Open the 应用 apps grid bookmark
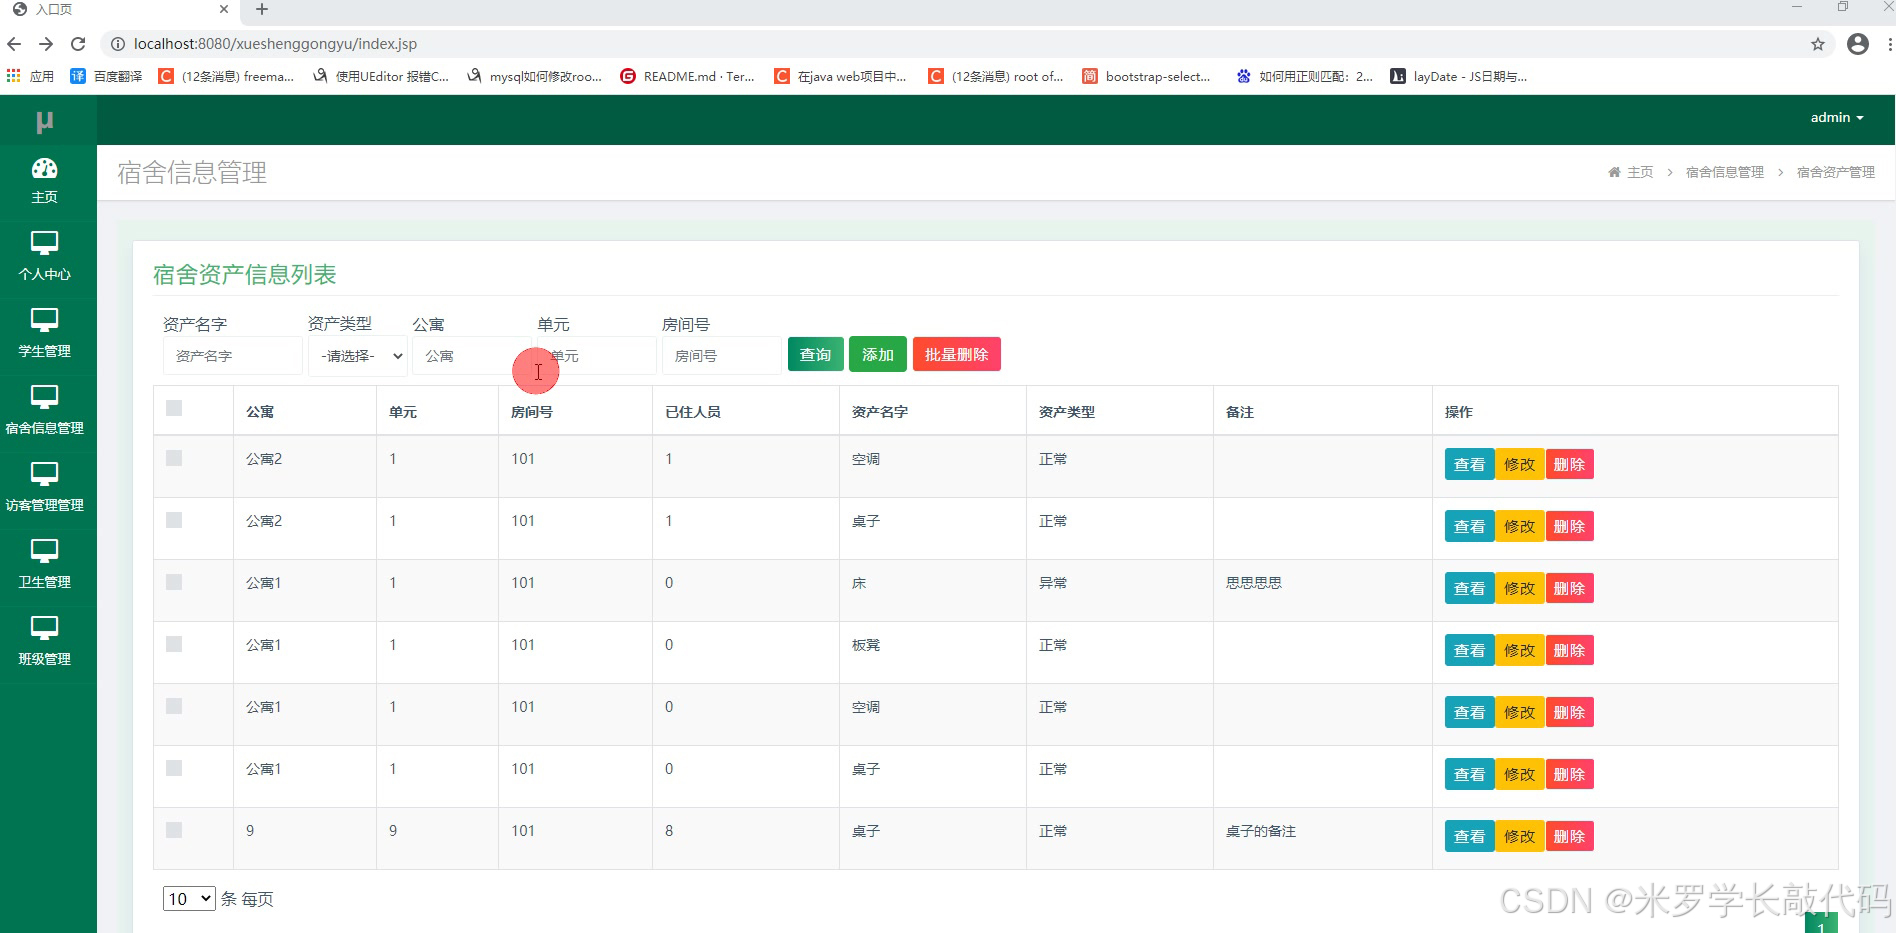 click(30, 76)
